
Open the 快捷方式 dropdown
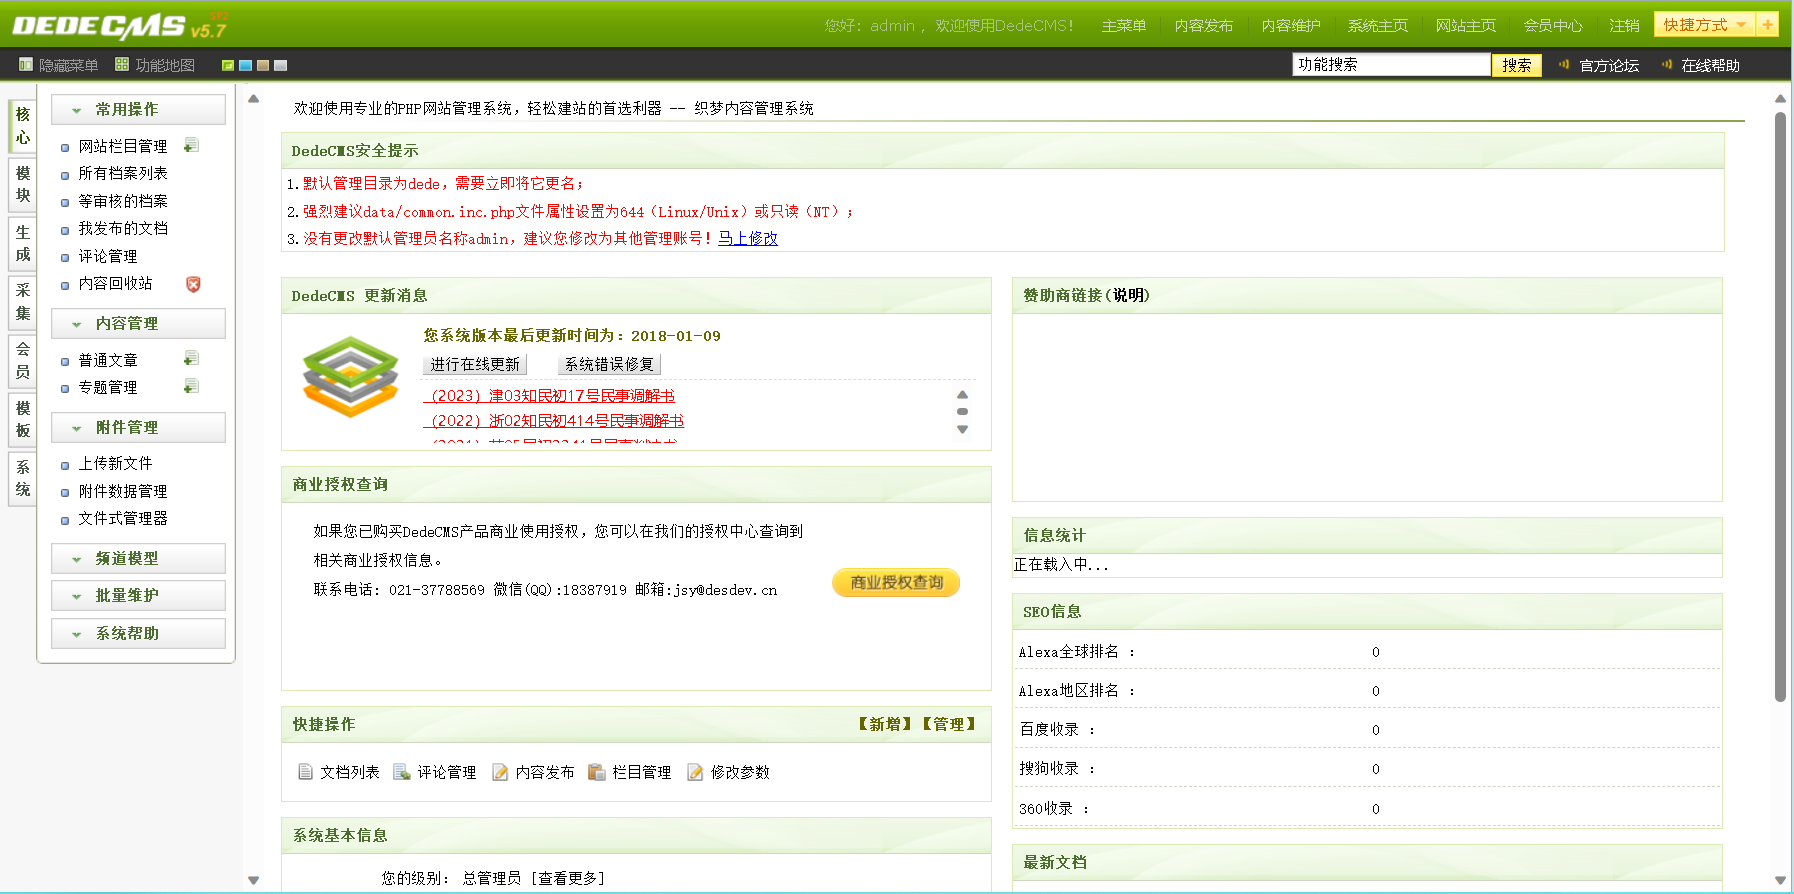(1705, 24)
